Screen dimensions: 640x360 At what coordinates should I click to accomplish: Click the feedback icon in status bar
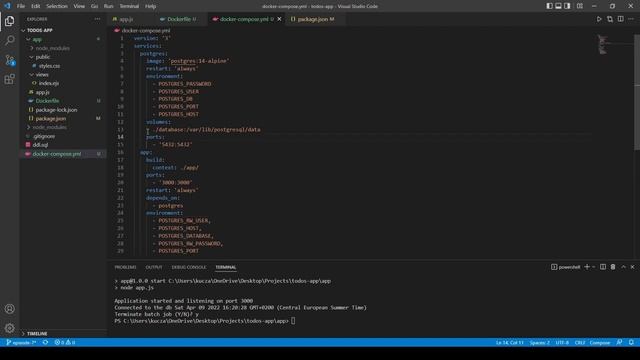tap(620, 342)
